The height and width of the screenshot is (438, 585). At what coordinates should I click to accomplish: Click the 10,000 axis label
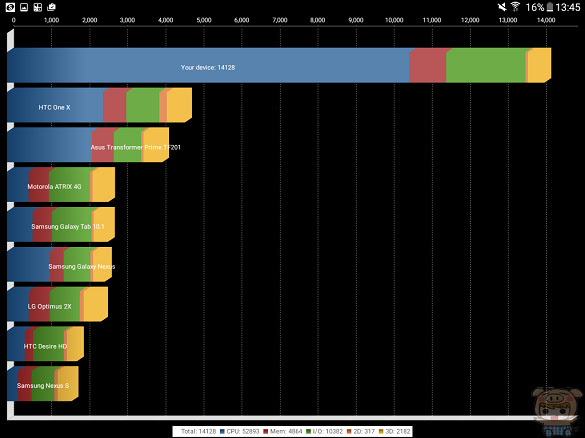(x=394, y=20)
